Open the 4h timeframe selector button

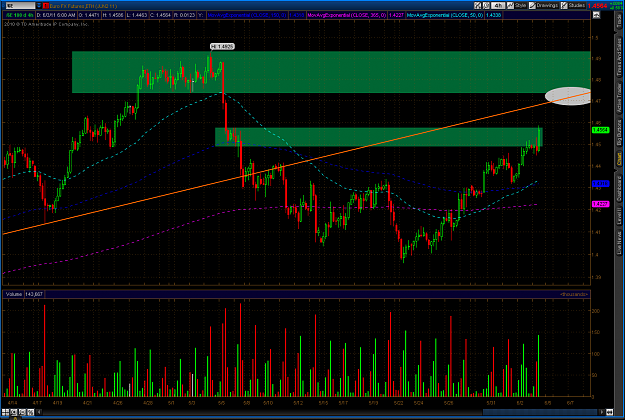tap(498, 6)
